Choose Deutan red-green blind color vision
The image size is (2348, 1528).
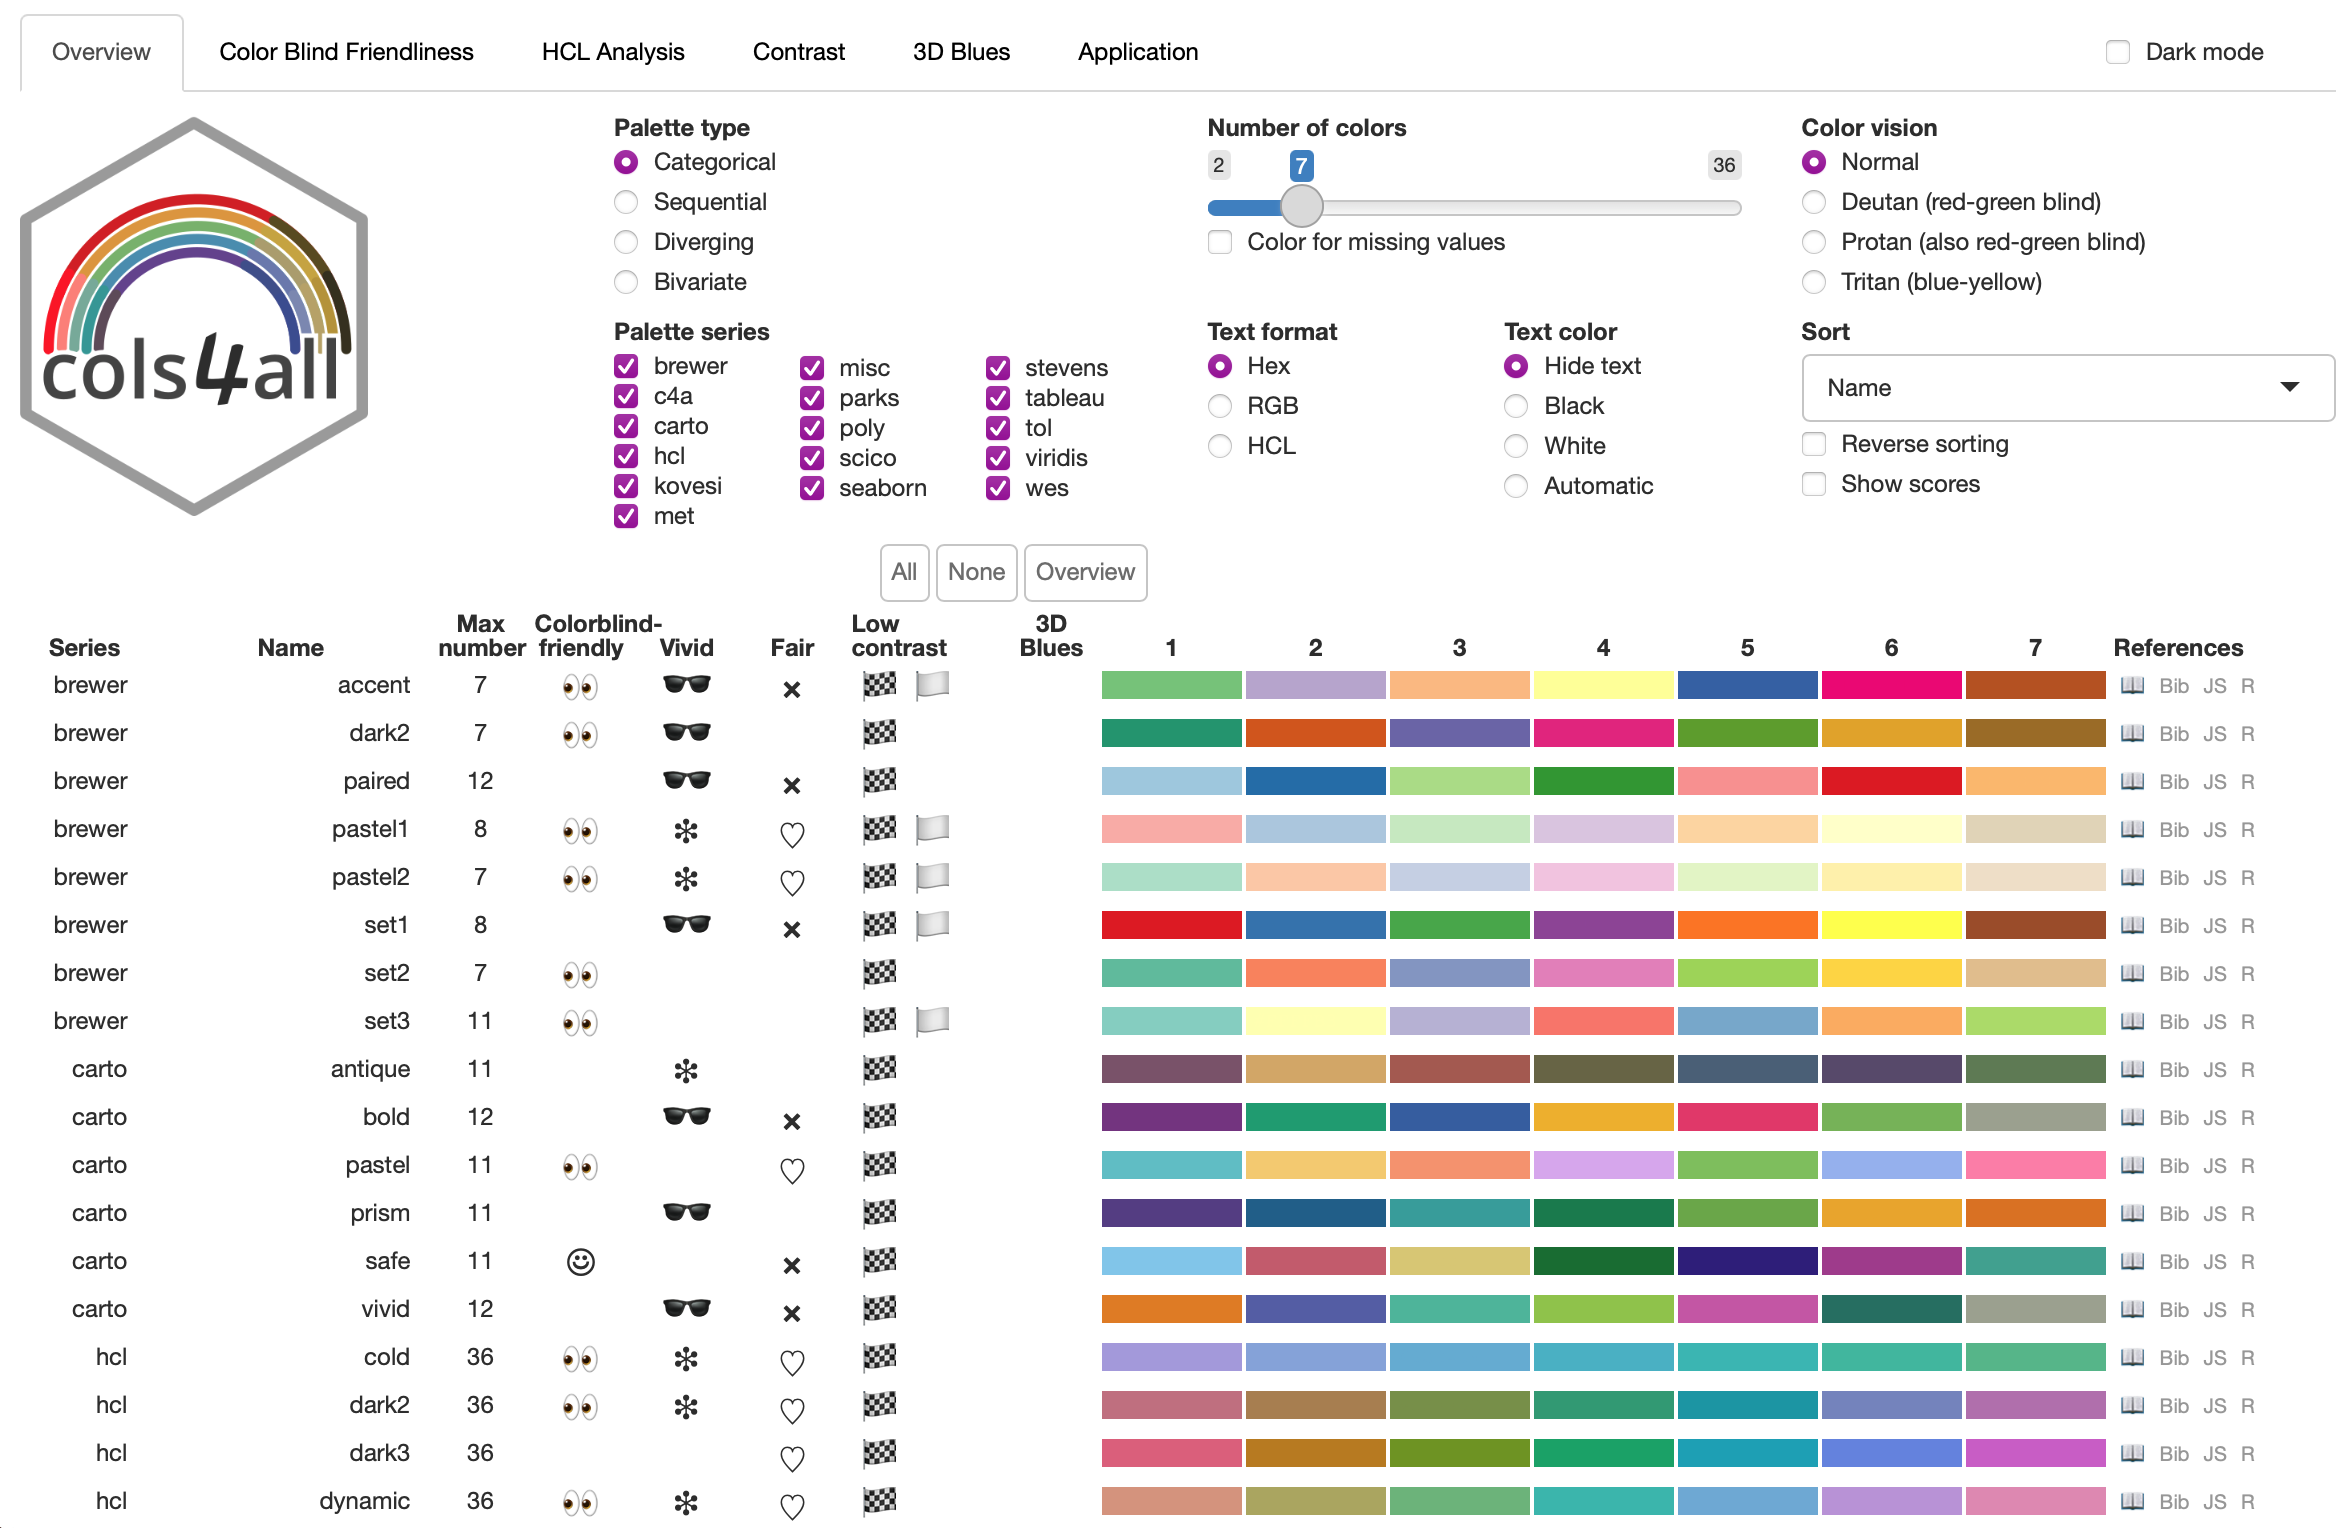(1814, 202)
